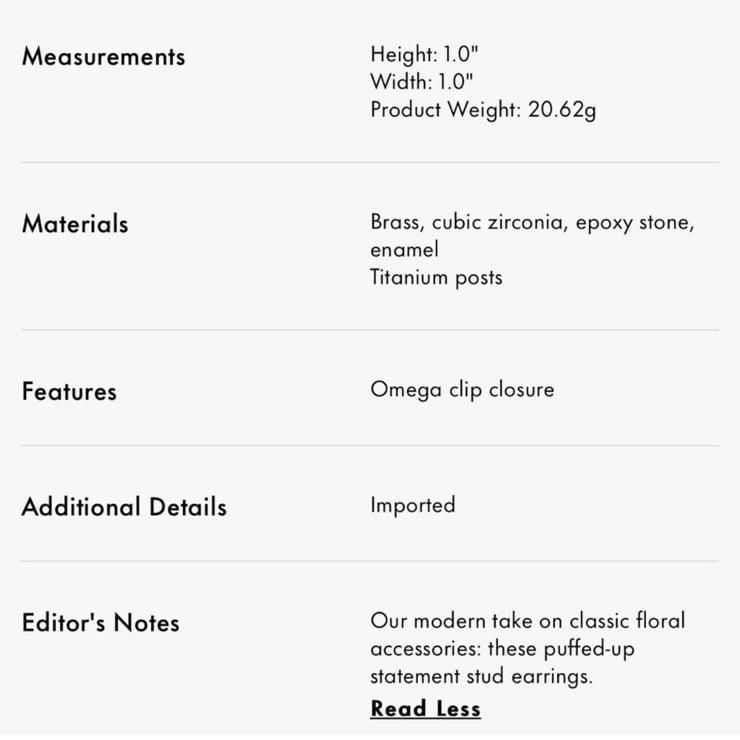Click the Height: 1.0" measurement text
This screenshot has width=740, height=740.
pyautogui.click(x=424, y=54)
